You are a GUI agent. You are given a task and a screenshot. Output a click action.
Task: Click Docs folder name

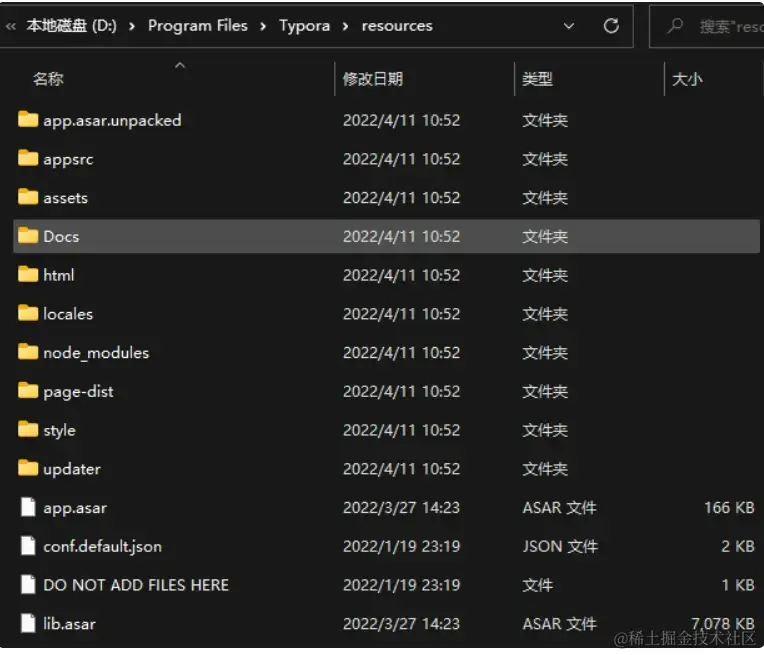click(x=61, y=236)
